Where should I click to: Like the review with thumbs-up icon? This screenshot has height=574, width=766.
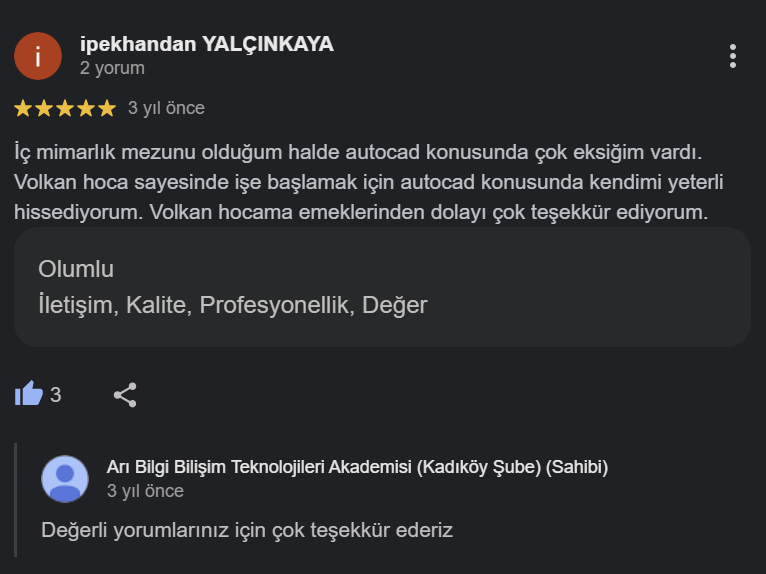coord(29,394)
